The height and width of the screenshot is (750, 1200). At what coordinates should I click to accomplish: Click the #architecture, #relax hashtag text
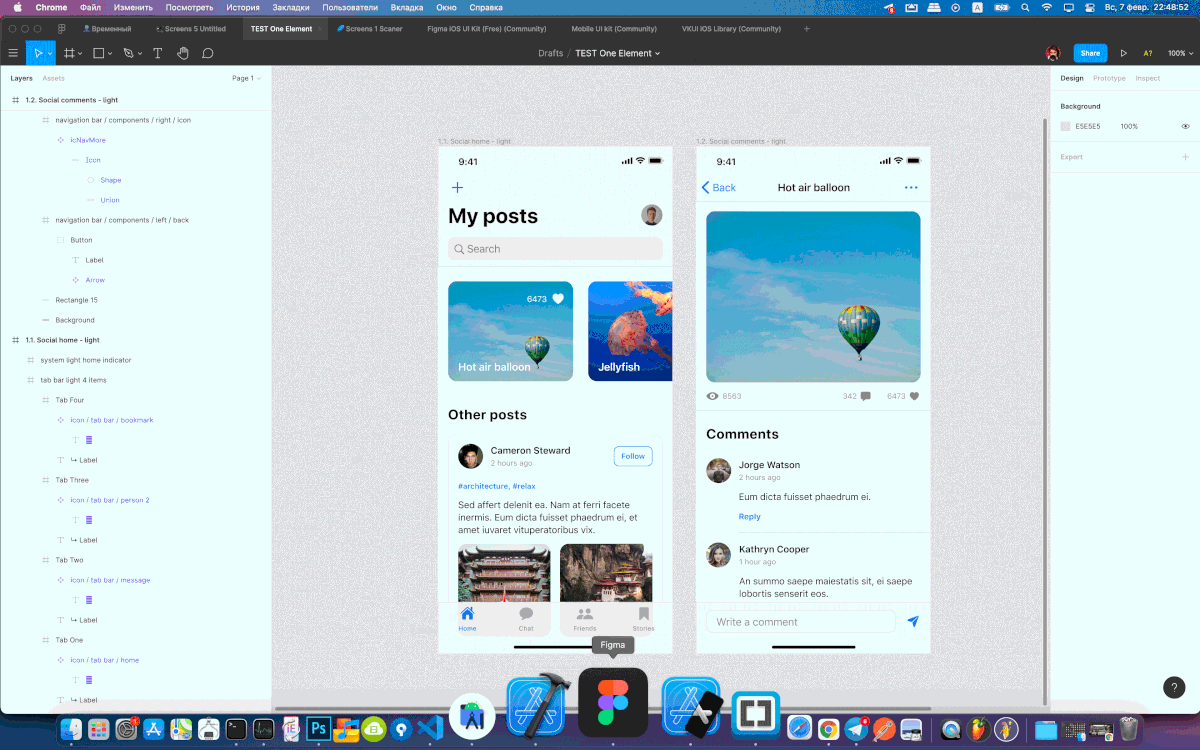497,486
